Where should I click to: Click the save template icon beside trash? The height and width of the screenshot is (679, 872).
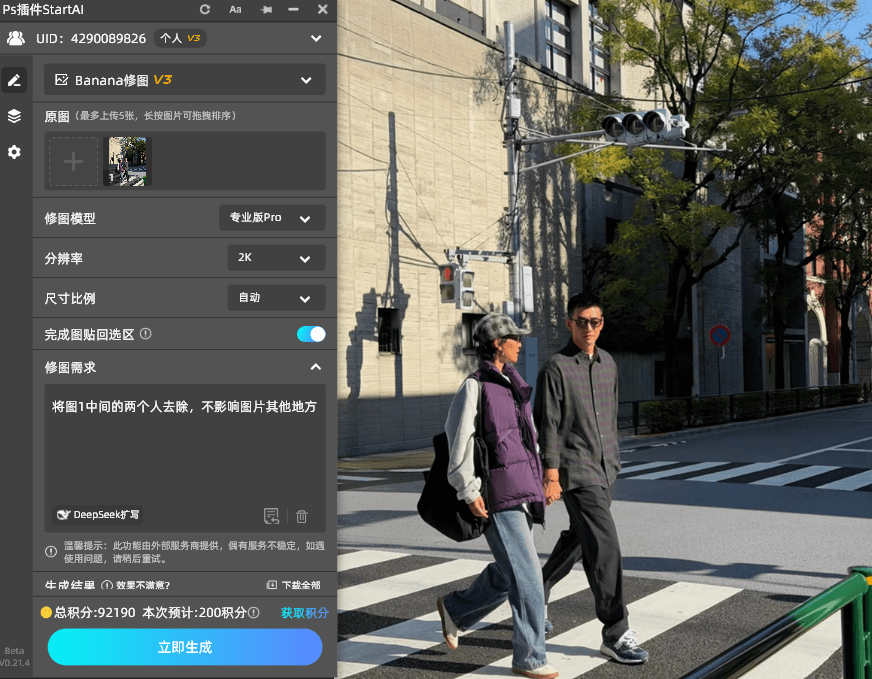[x=271, y=515]
